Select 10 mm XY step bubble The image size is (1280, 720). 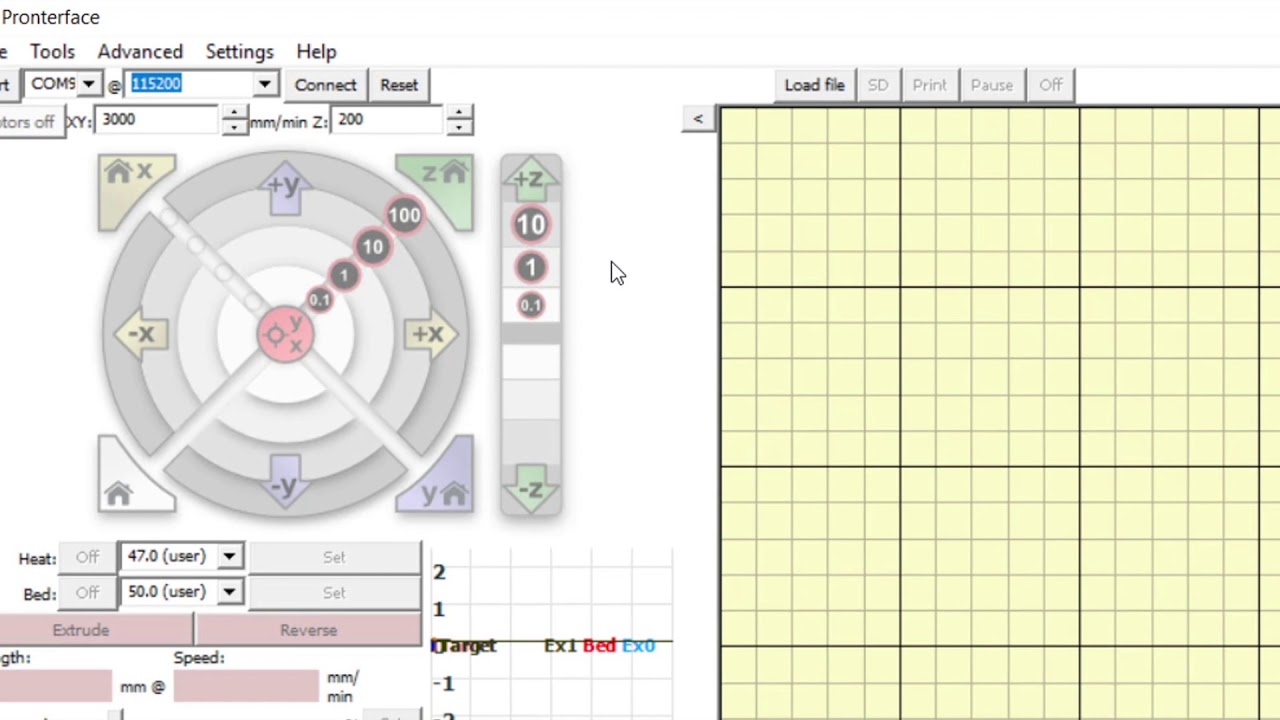coord(372,247)
